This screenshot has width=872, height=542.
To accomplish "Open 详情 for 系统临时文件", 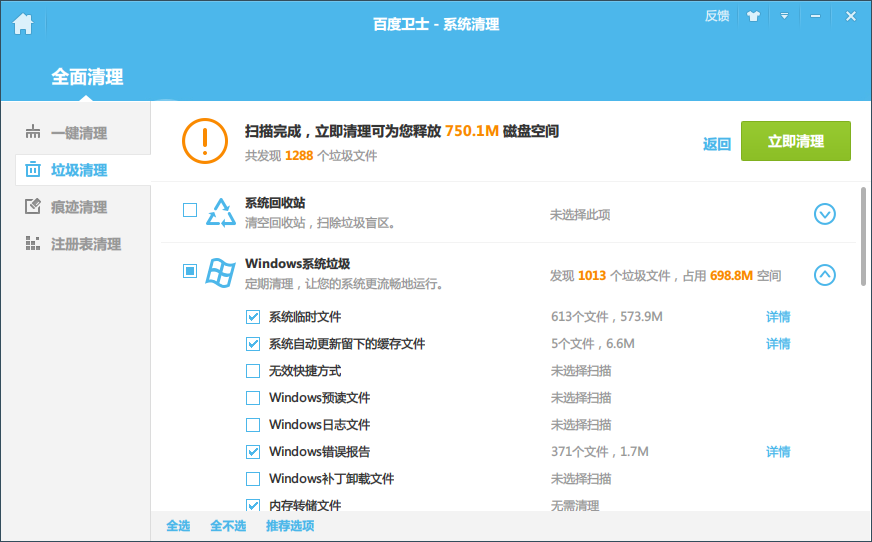I will pyautogui.click(x=778, y=317).
